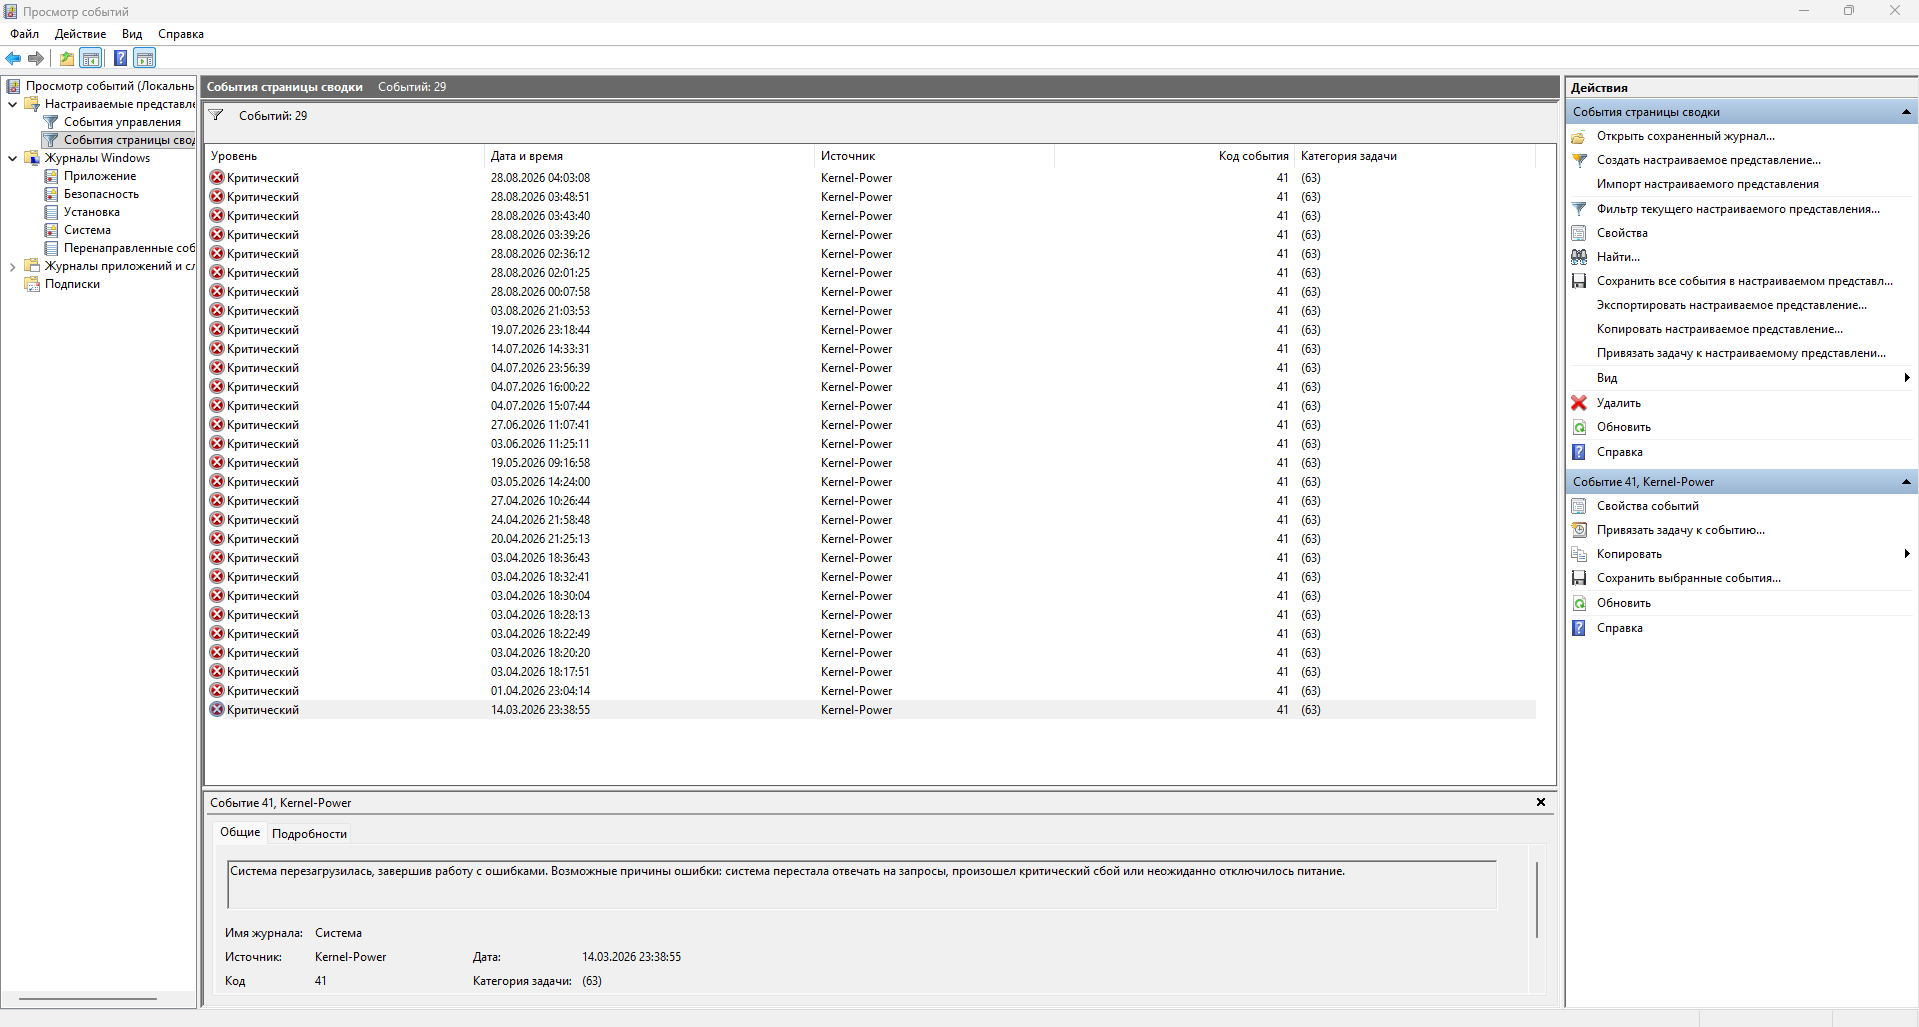
Task: Collapse the 'Событие 41, Kernel-Power' actions section
Action: click(x=1906, y=482)
